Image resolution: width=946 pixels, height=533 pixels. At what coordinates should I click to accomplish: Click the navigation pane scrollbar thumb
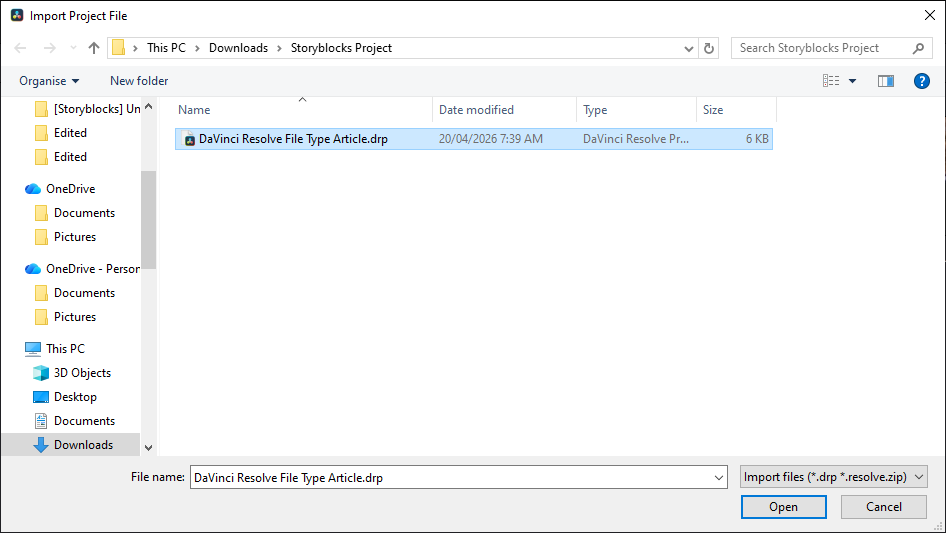148,220
